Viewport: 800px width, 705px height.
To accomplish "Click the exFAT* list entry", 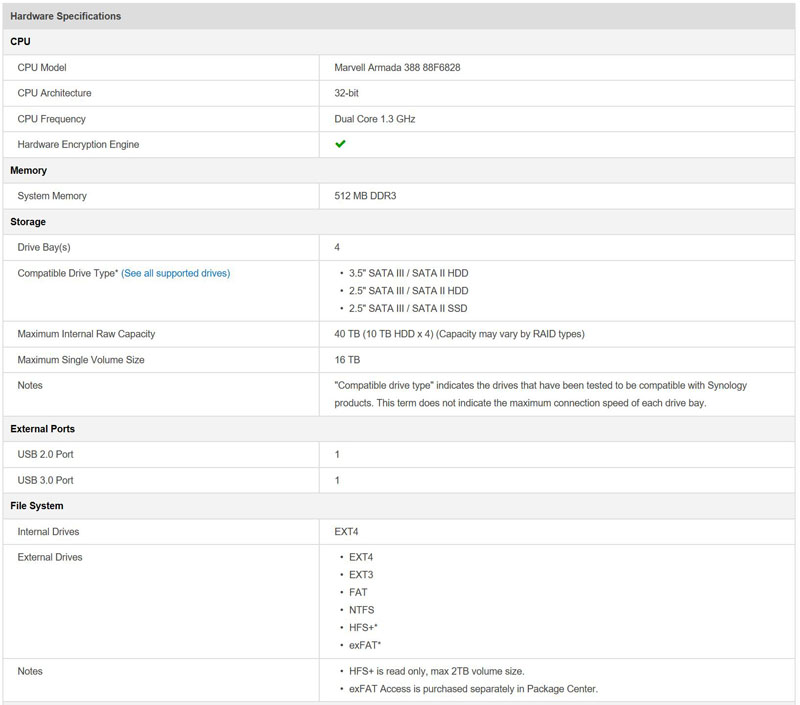I will (x=365, y=645).
